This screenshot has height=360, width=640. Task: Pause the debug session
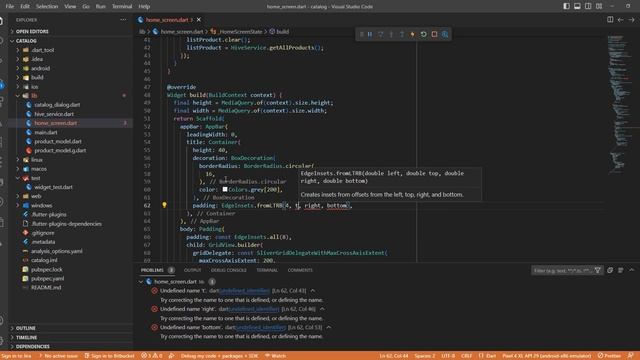(370, 34)
